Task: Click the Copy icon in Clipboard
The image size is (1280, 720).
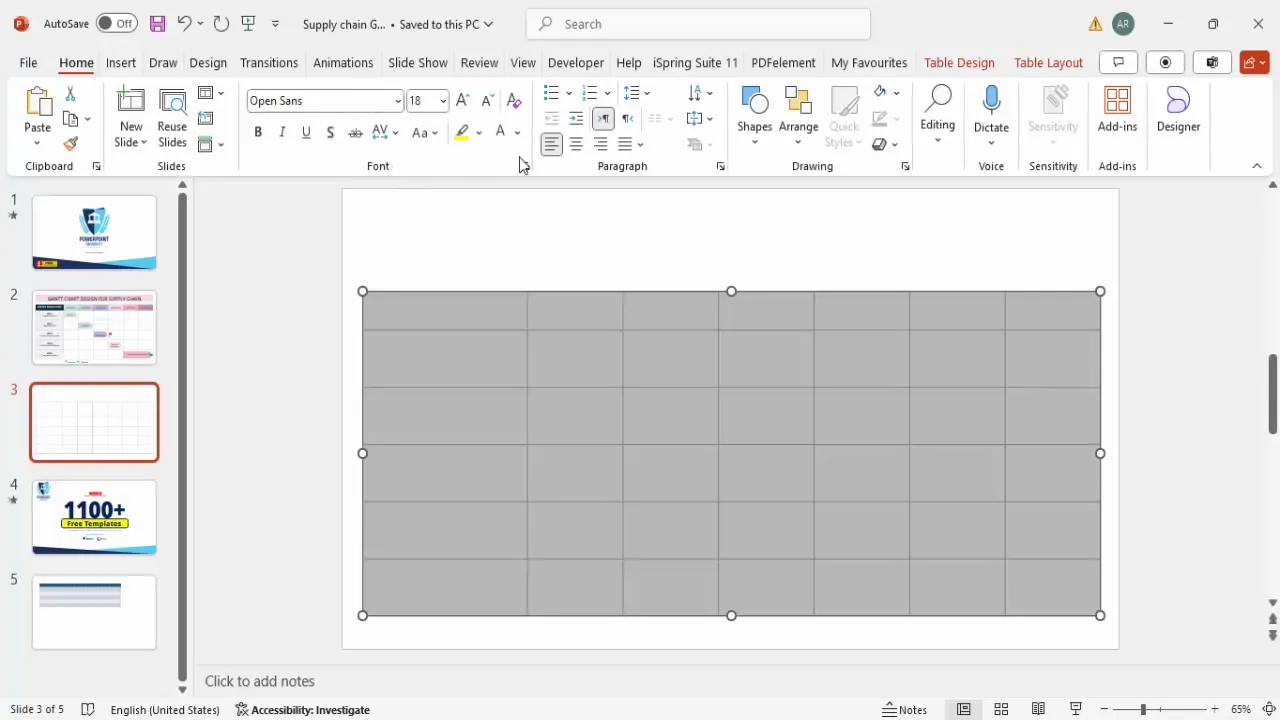Action: click(70, 119)
